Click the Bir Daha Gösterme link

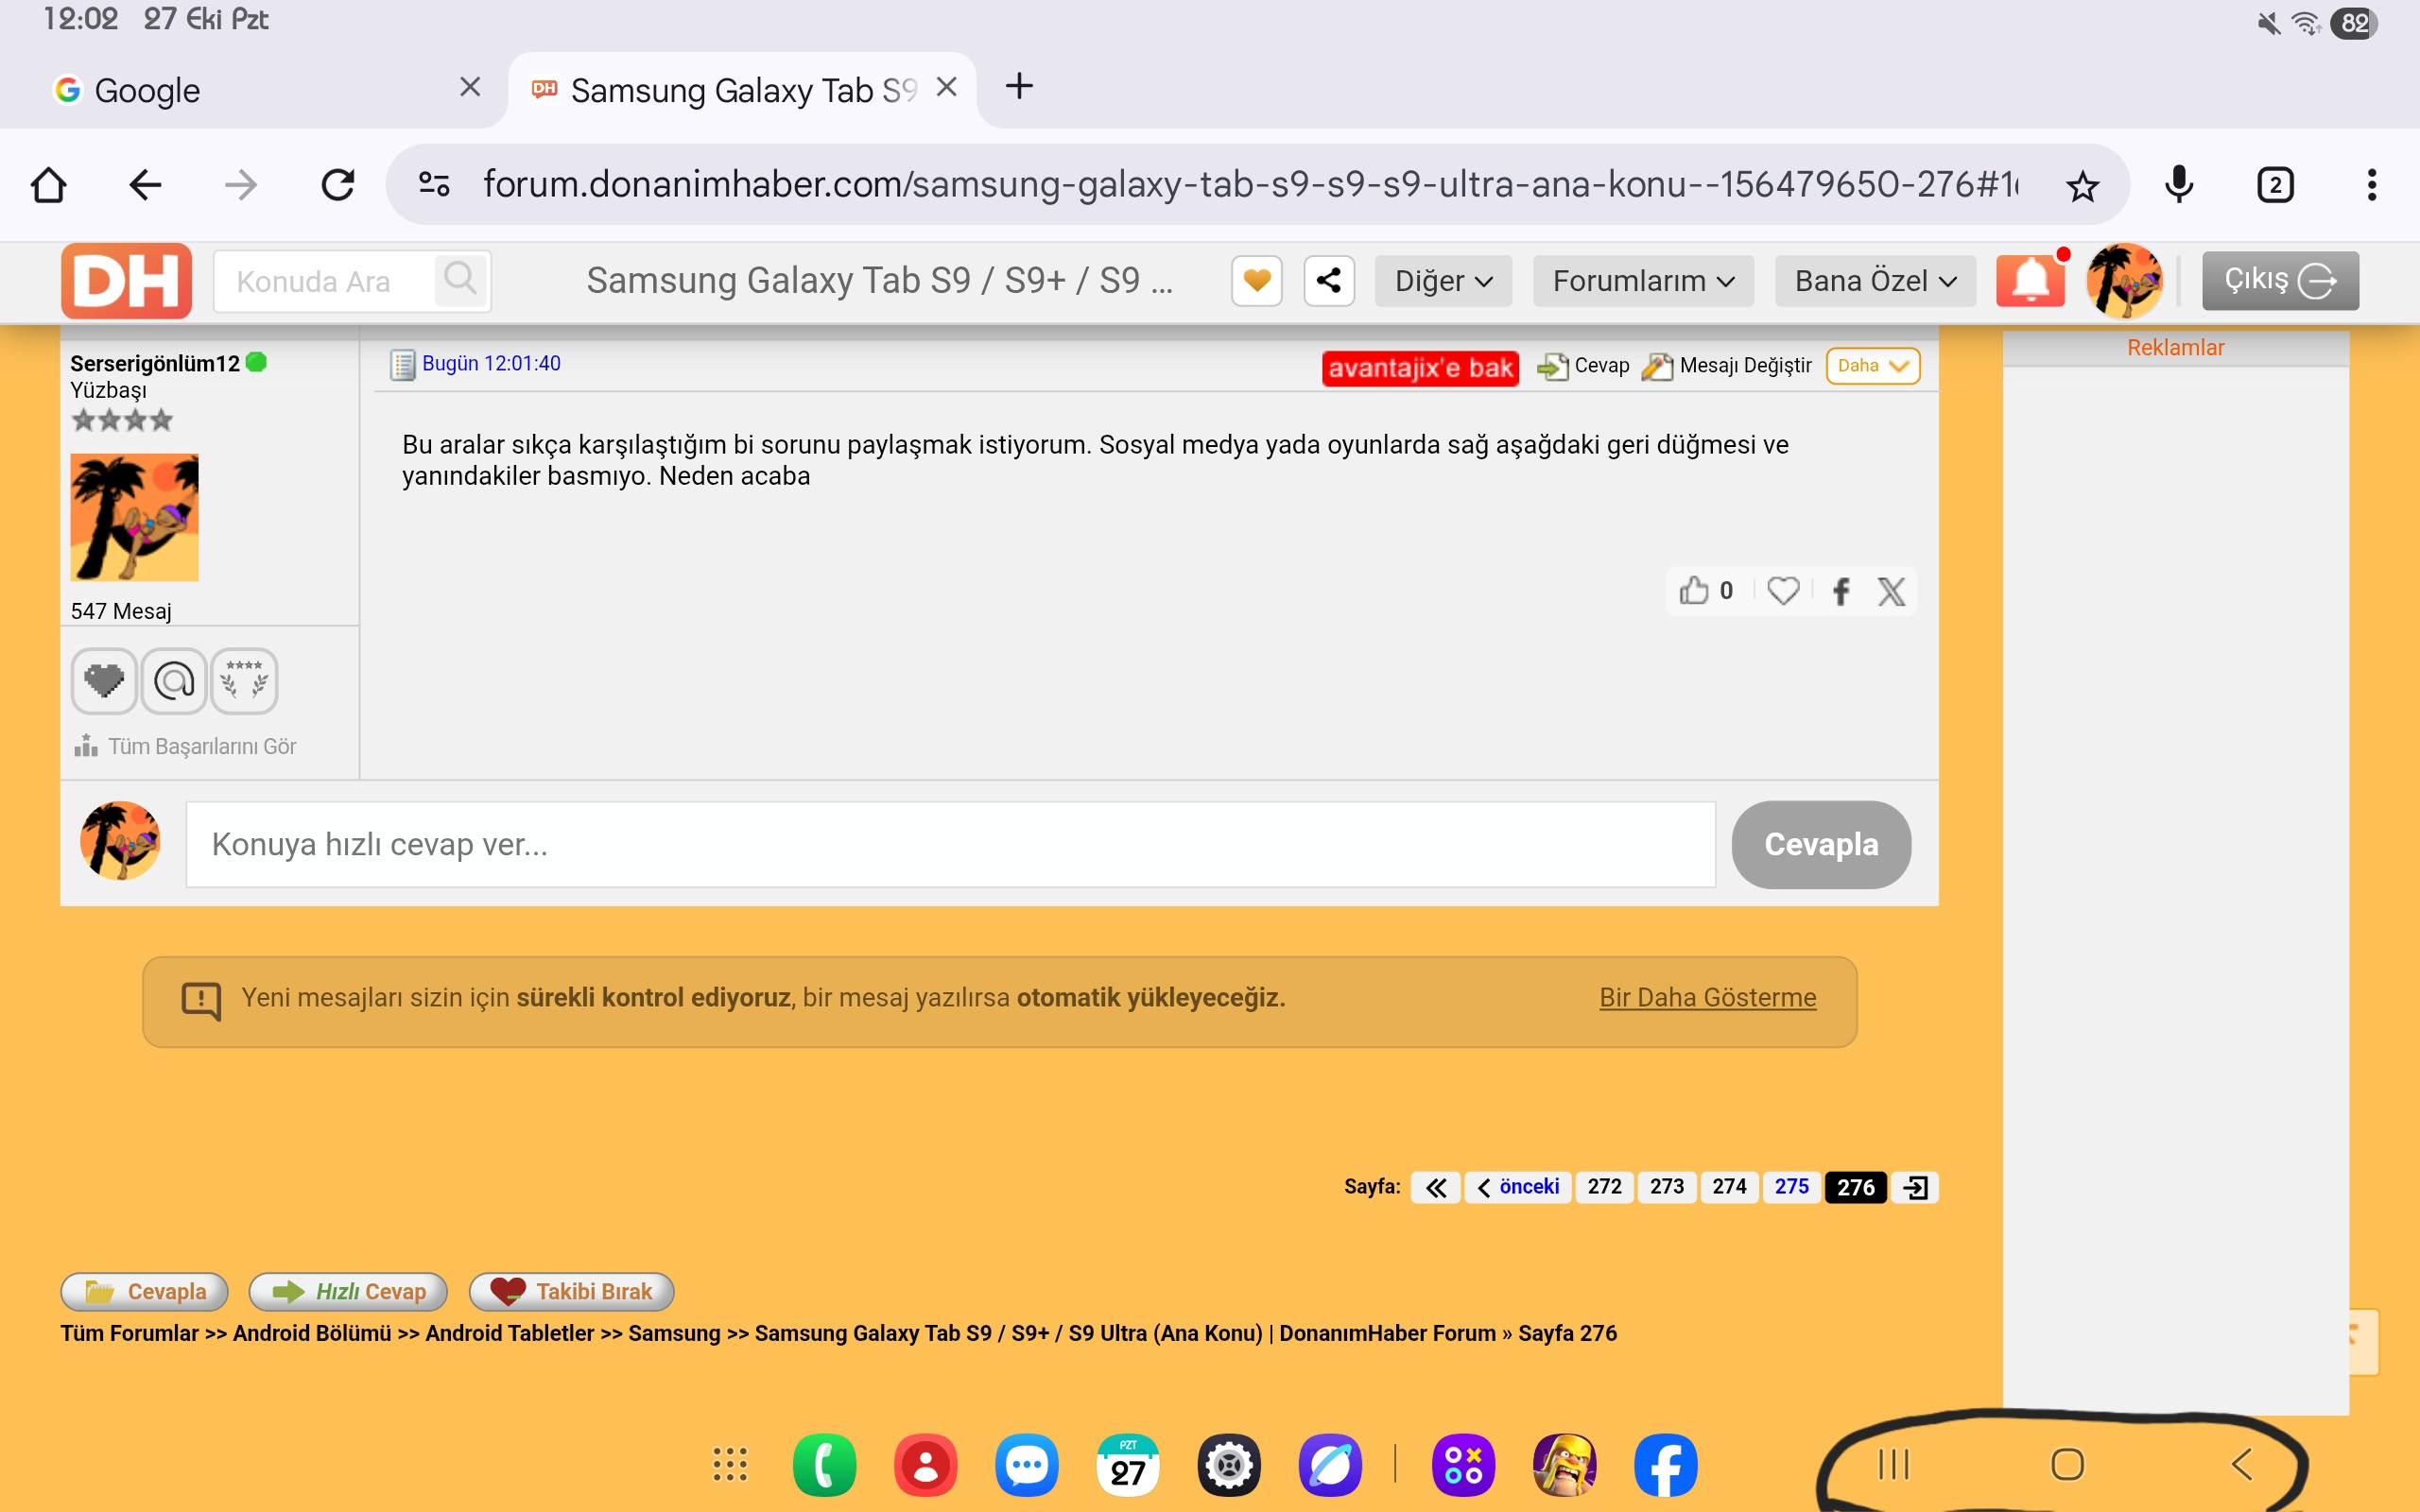click(x=1707, y=997)
